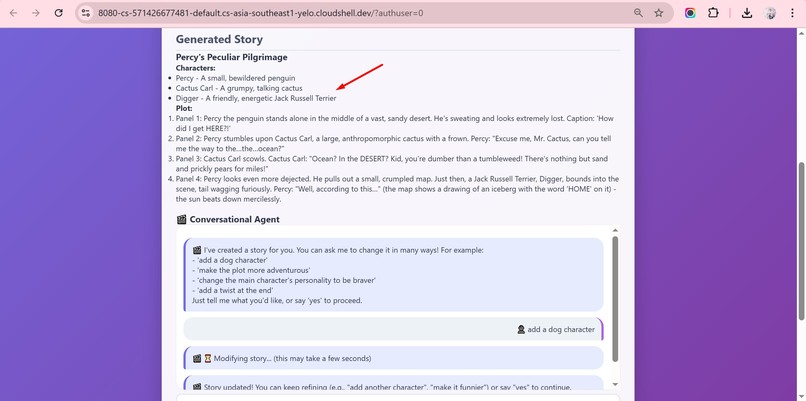Click the chat scrollbar down arrow
Screen dimensions: 806x401
coord(615,384)
